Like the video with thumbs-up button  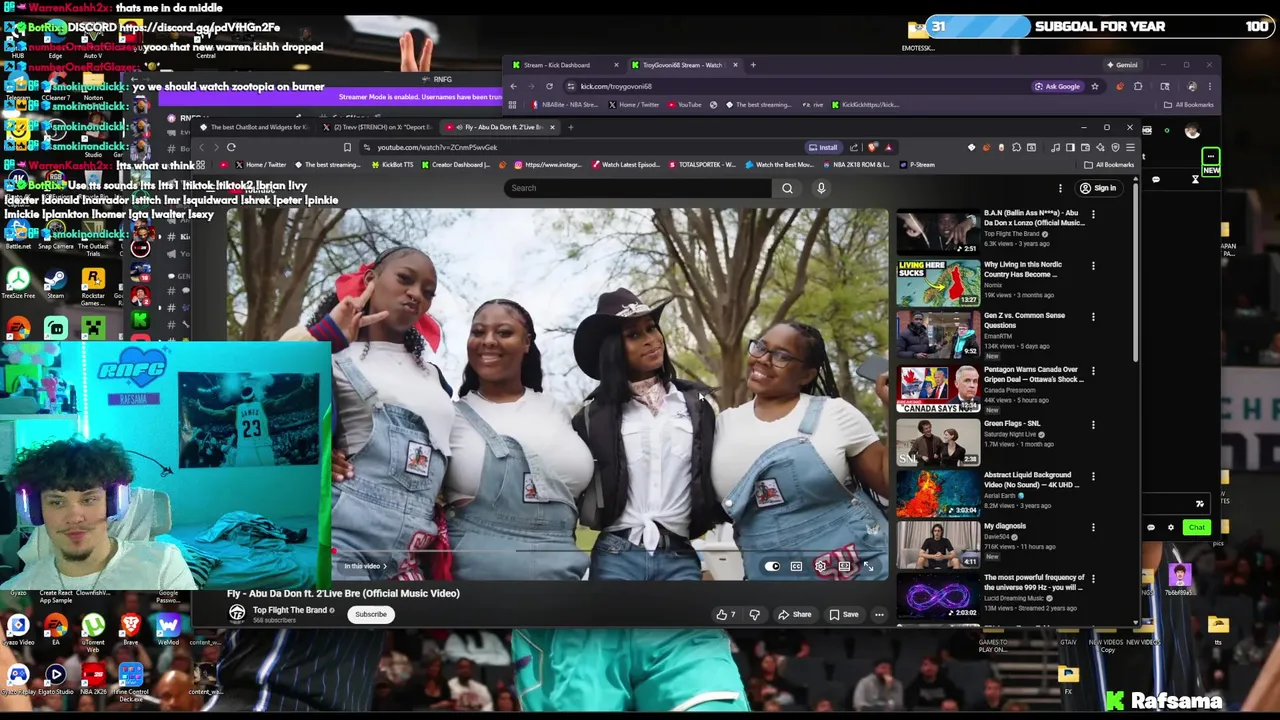726,615
